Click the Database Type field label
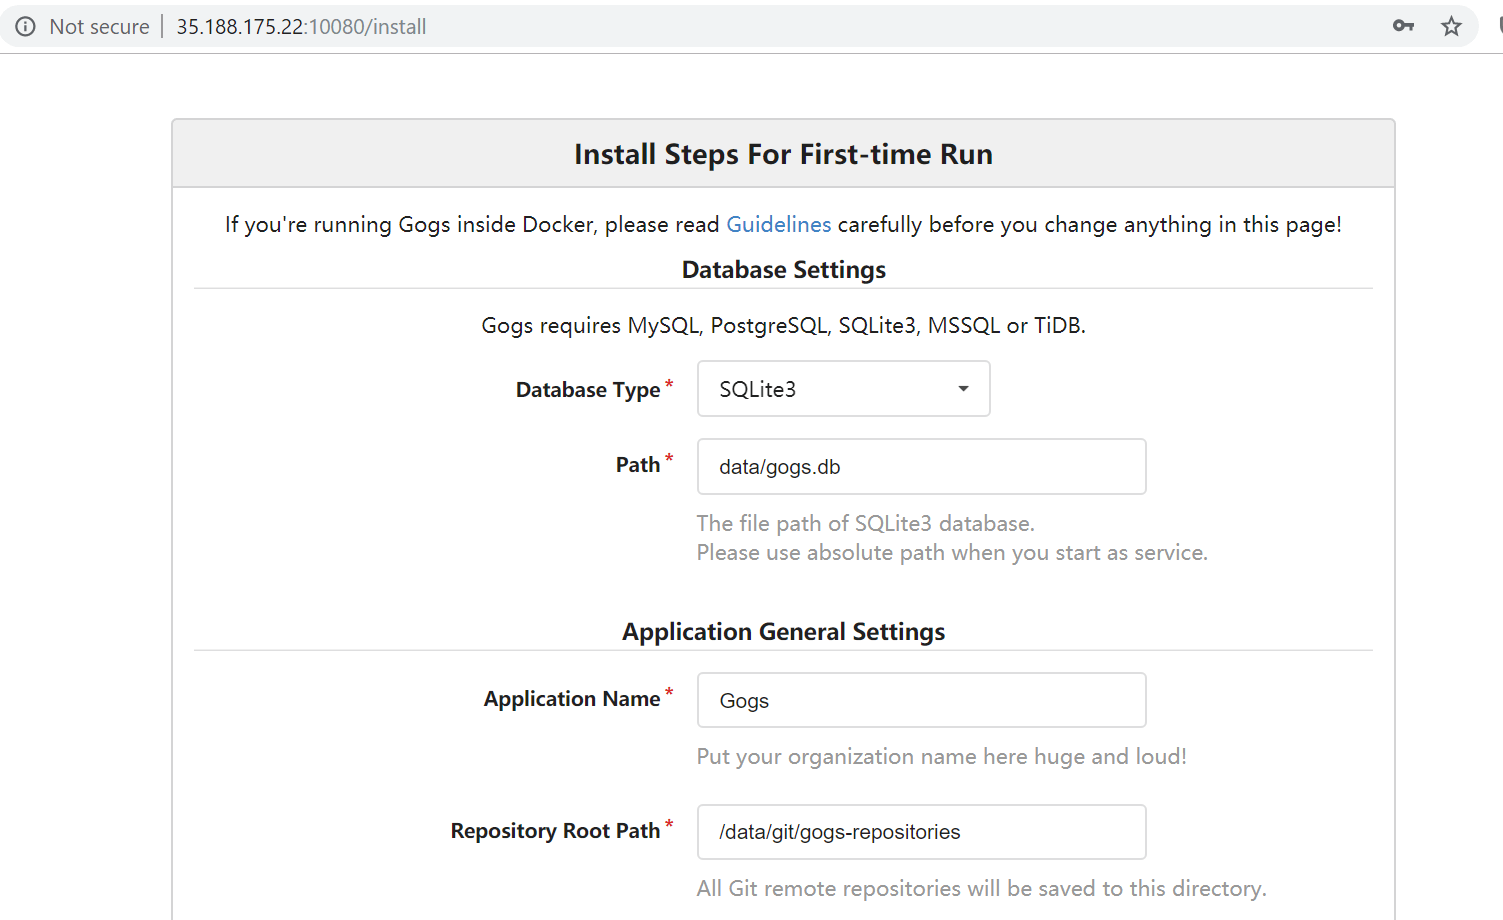Screen dimensions: 1503x920 coord(587,390)
